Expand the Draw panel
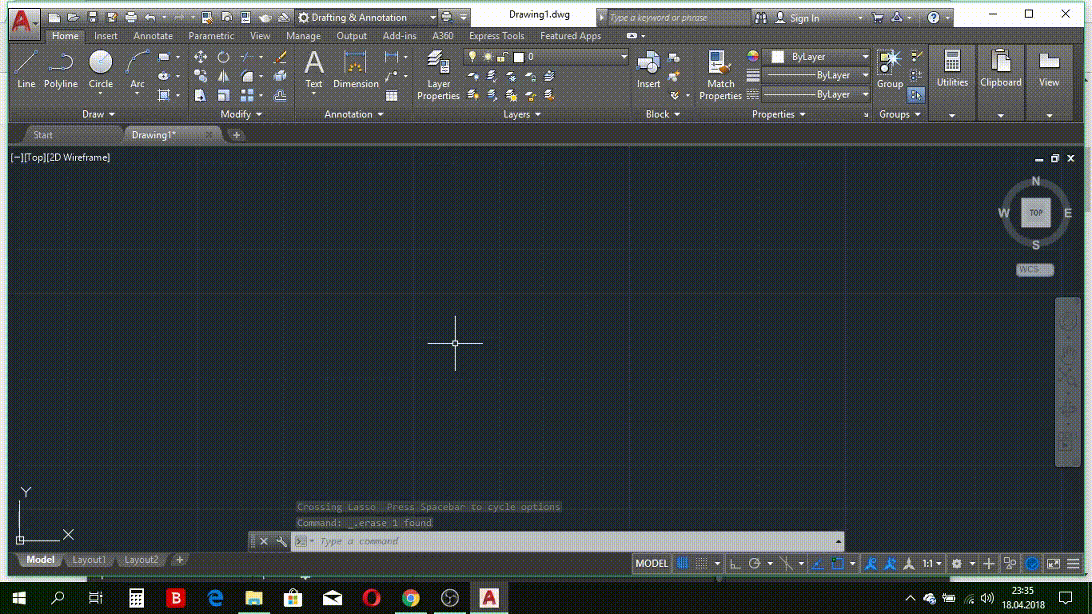 pyautogui.click(x=98, y=114)
